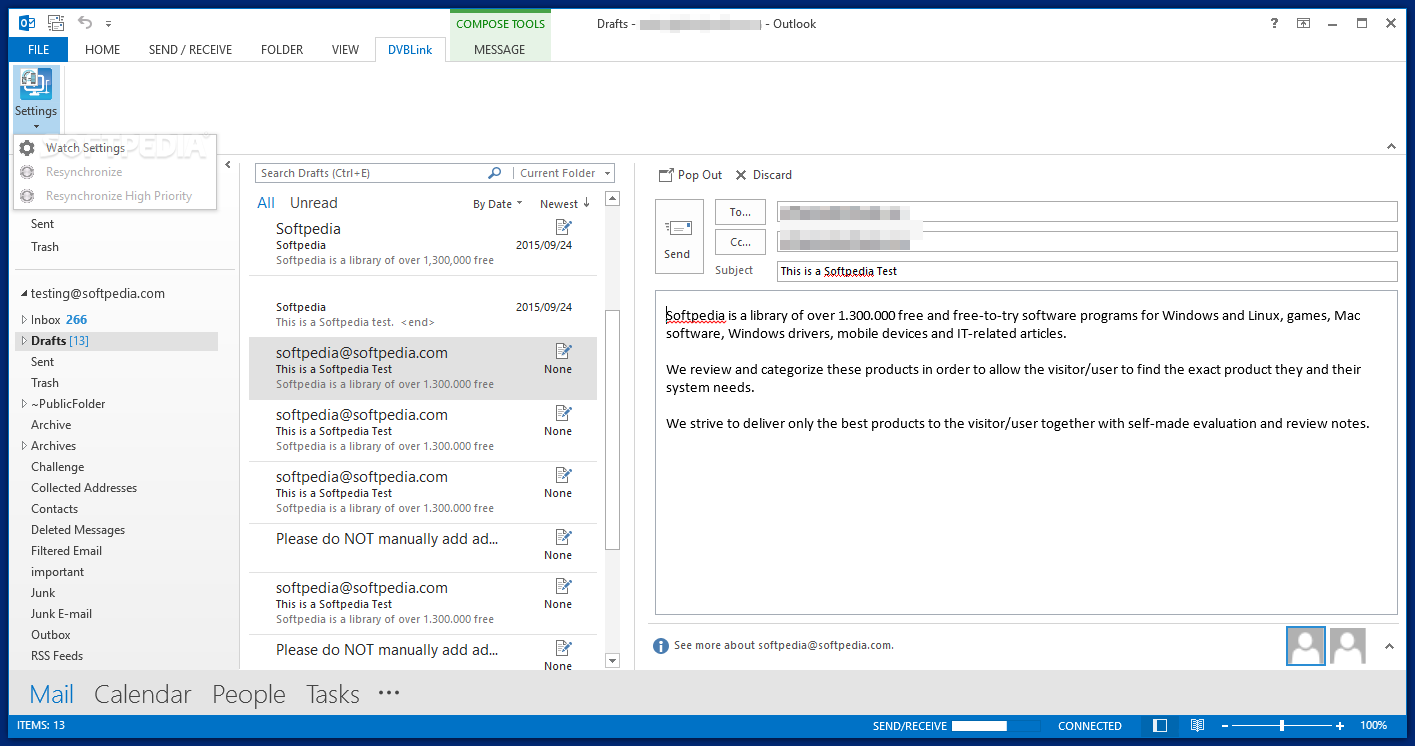Image resolution: width=1415 pixels, height=746 pixels.
Task: Click draft icon on first Softpedia 2015/09/24 message
Action: pyautogui.click(x=564, y=227)
